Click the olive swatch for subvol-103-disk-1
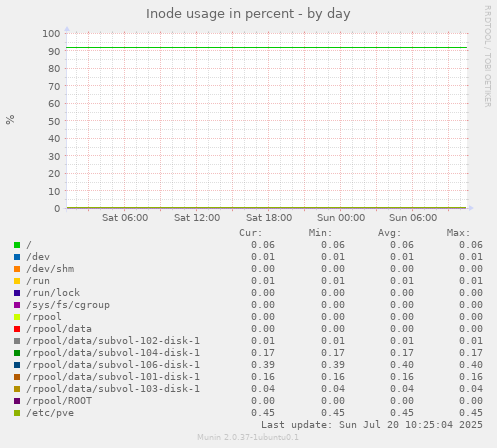This screenshot has height=448, width=497. pos(17,389)
